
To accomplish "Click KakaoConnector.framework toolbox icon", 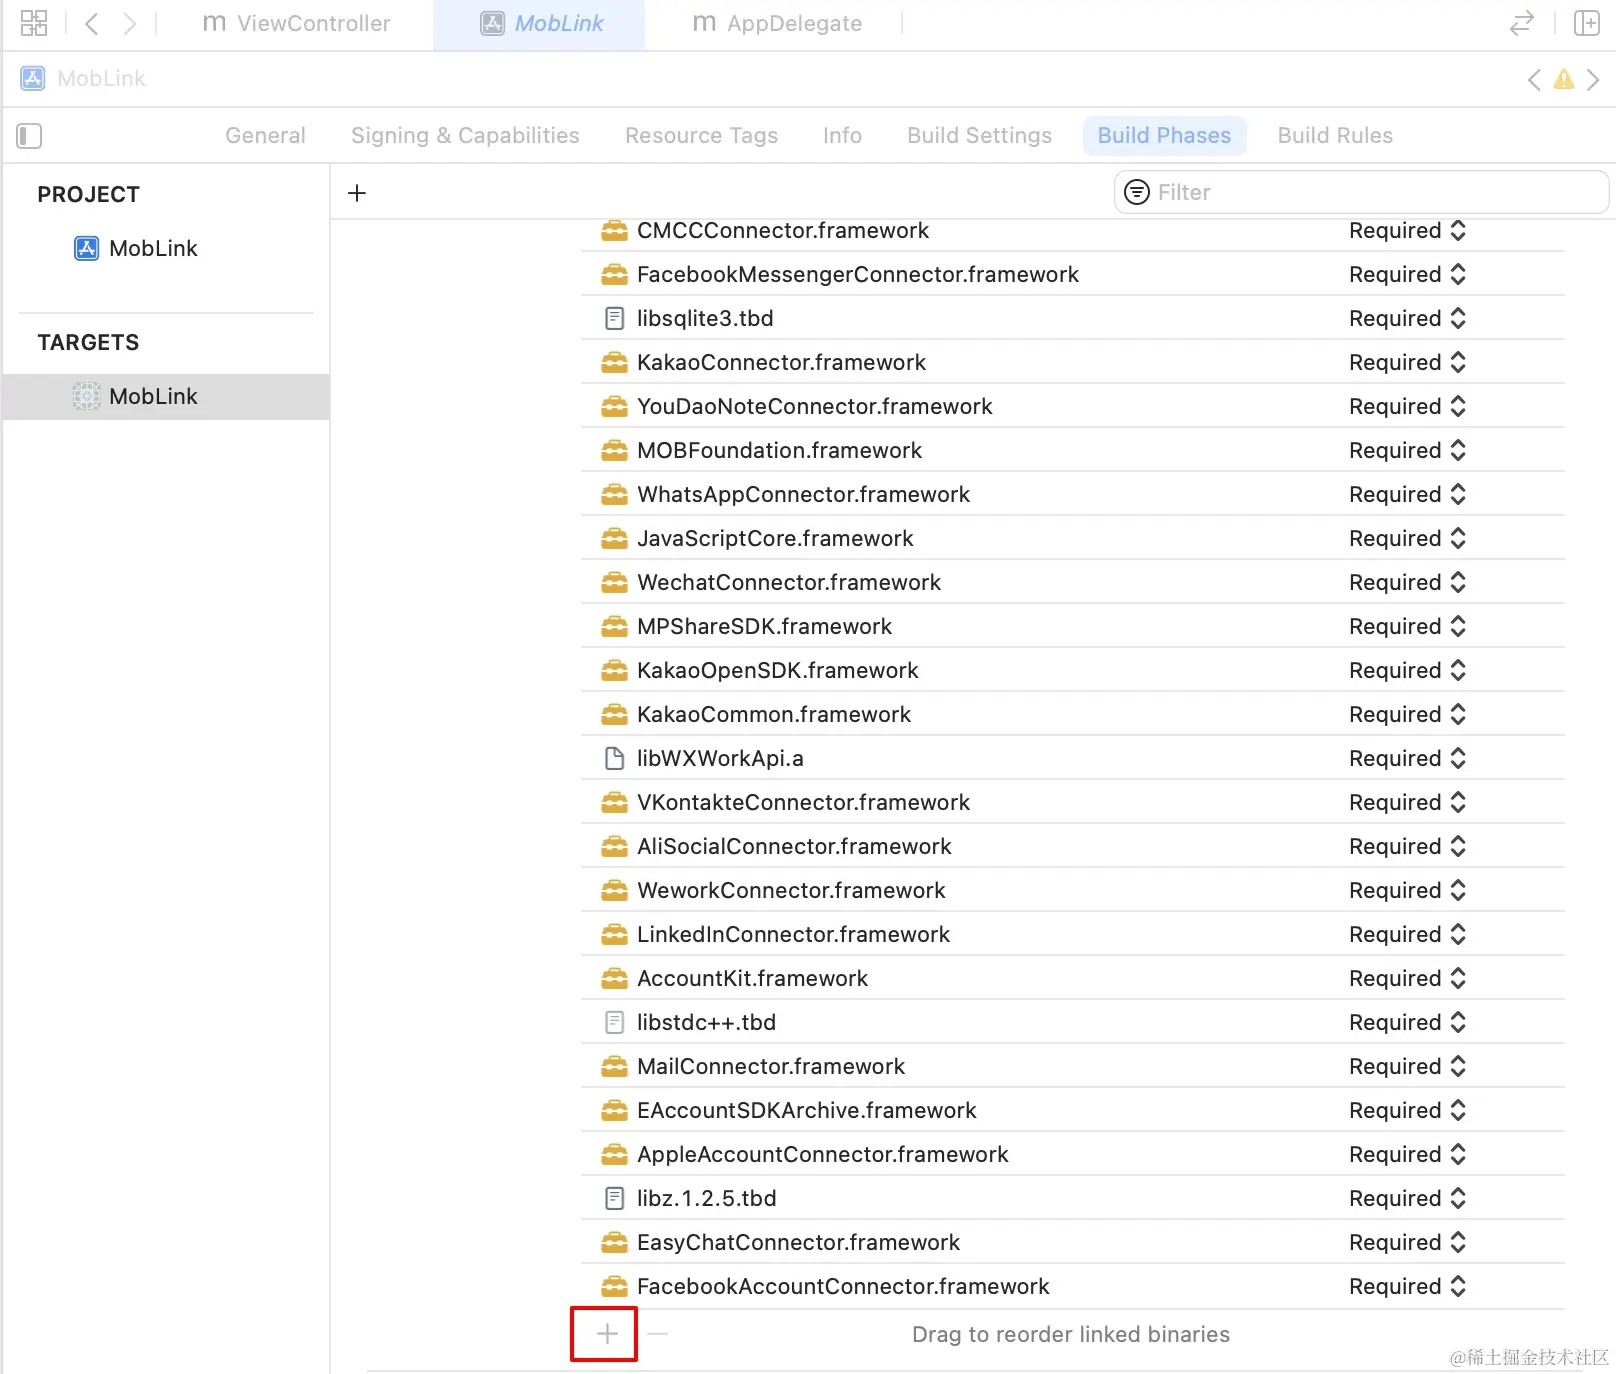I will tap(615, 362).
